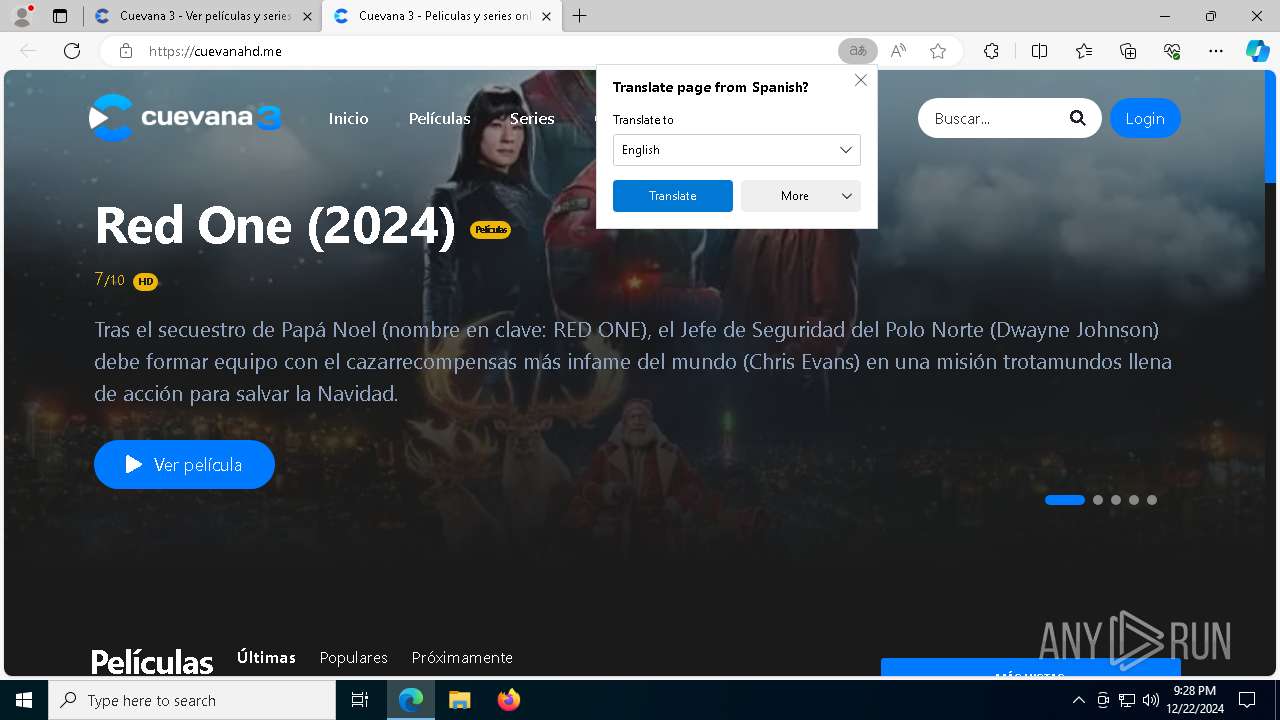Click the Cuevana 3 logo
This screenshot has height=720, width=1280.
(185, 118)
